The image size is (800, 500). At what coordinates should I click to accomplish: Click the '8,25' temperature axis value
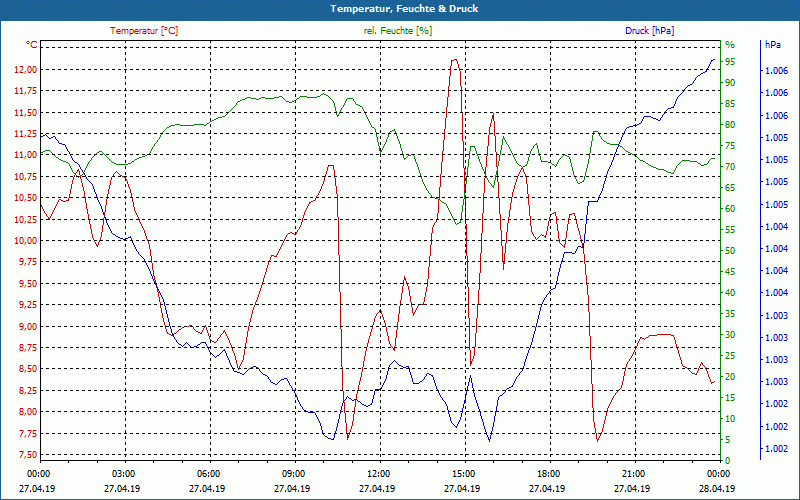[28, 390]
